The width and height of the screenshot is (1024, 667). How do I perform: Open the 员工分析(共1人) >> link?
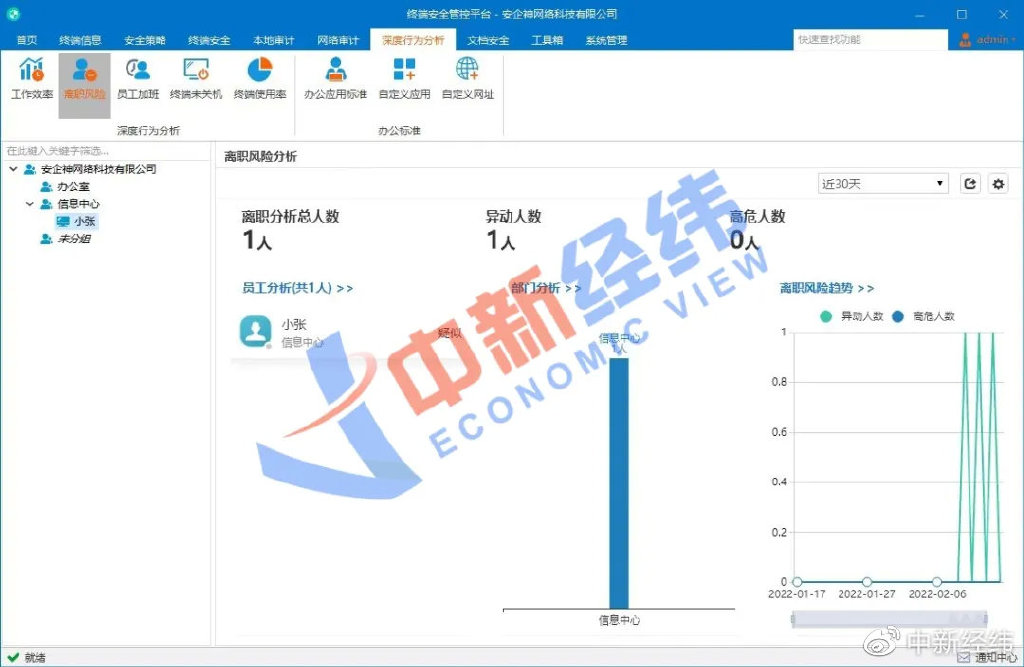pos(297,287)
